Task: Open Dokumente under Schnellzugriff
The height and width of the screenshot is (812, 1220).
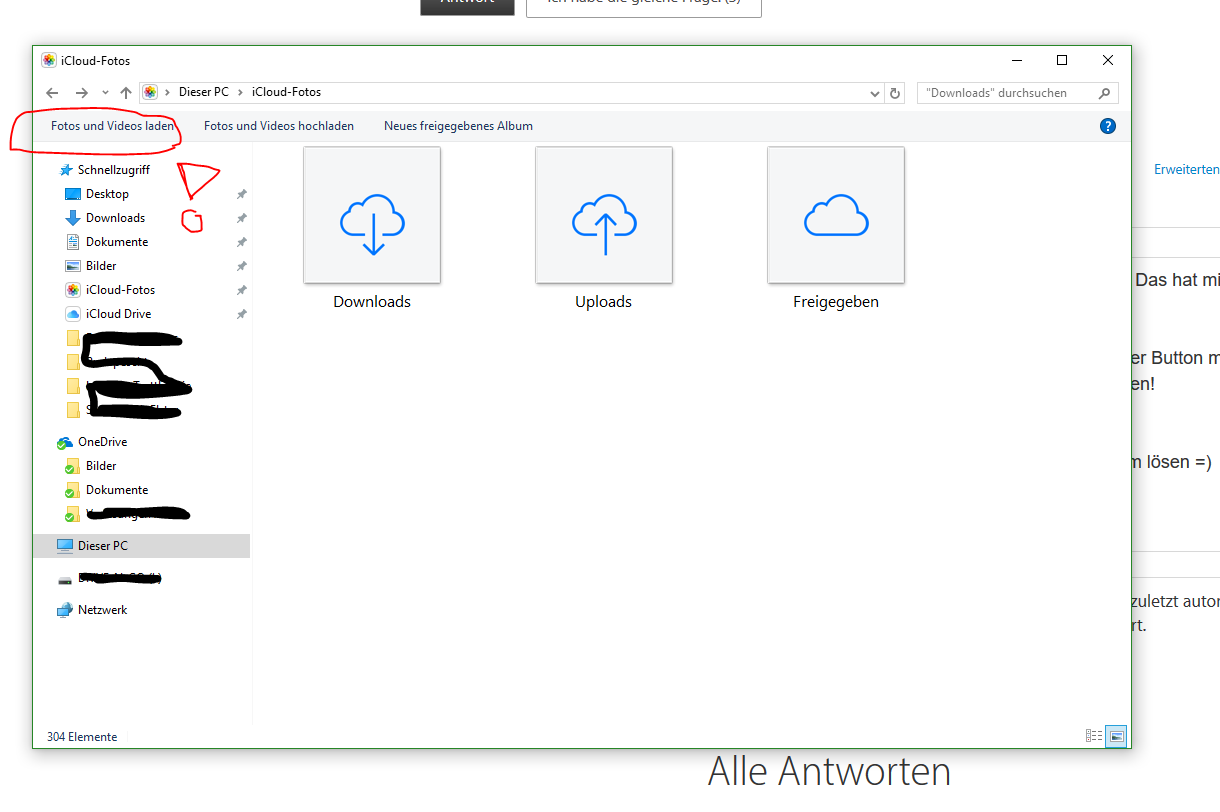Action: pyautogui.click(x=117, y=242)
